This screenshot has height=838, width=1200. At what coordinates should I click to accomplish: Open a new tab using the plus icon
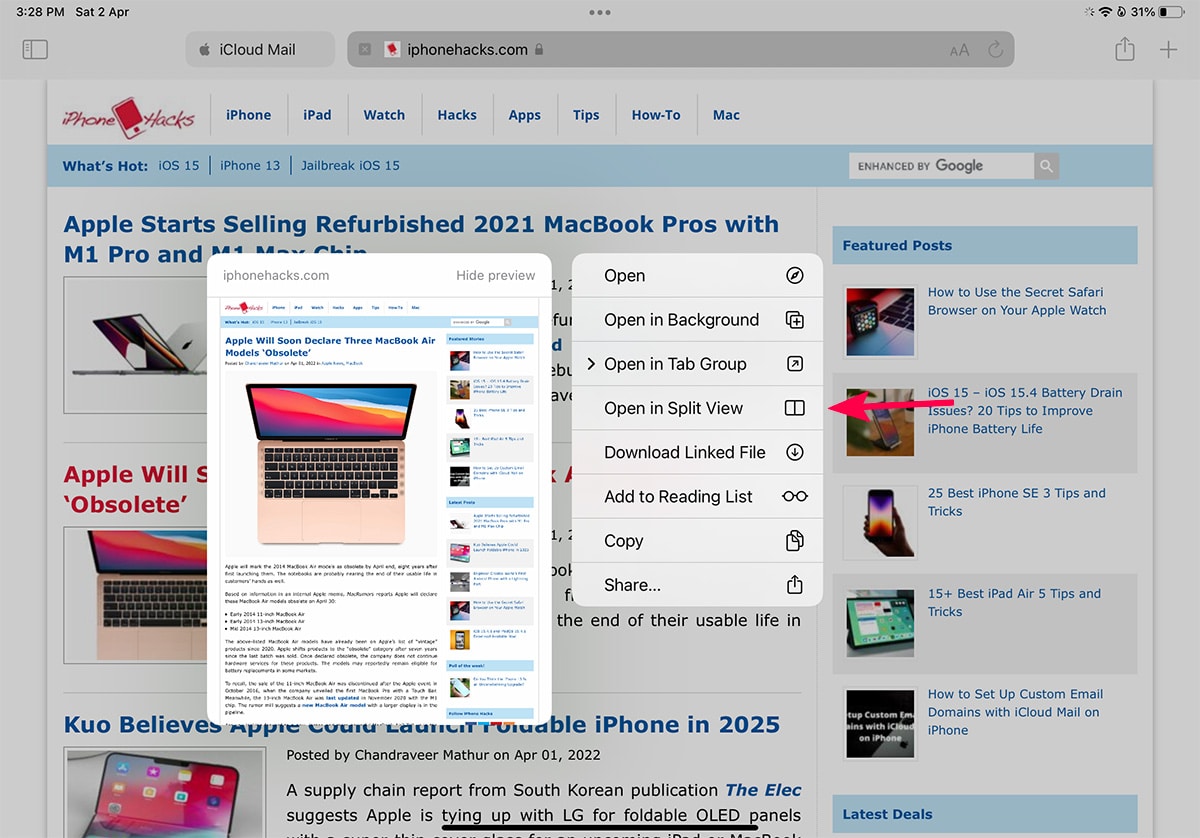tap(1168, 48)
